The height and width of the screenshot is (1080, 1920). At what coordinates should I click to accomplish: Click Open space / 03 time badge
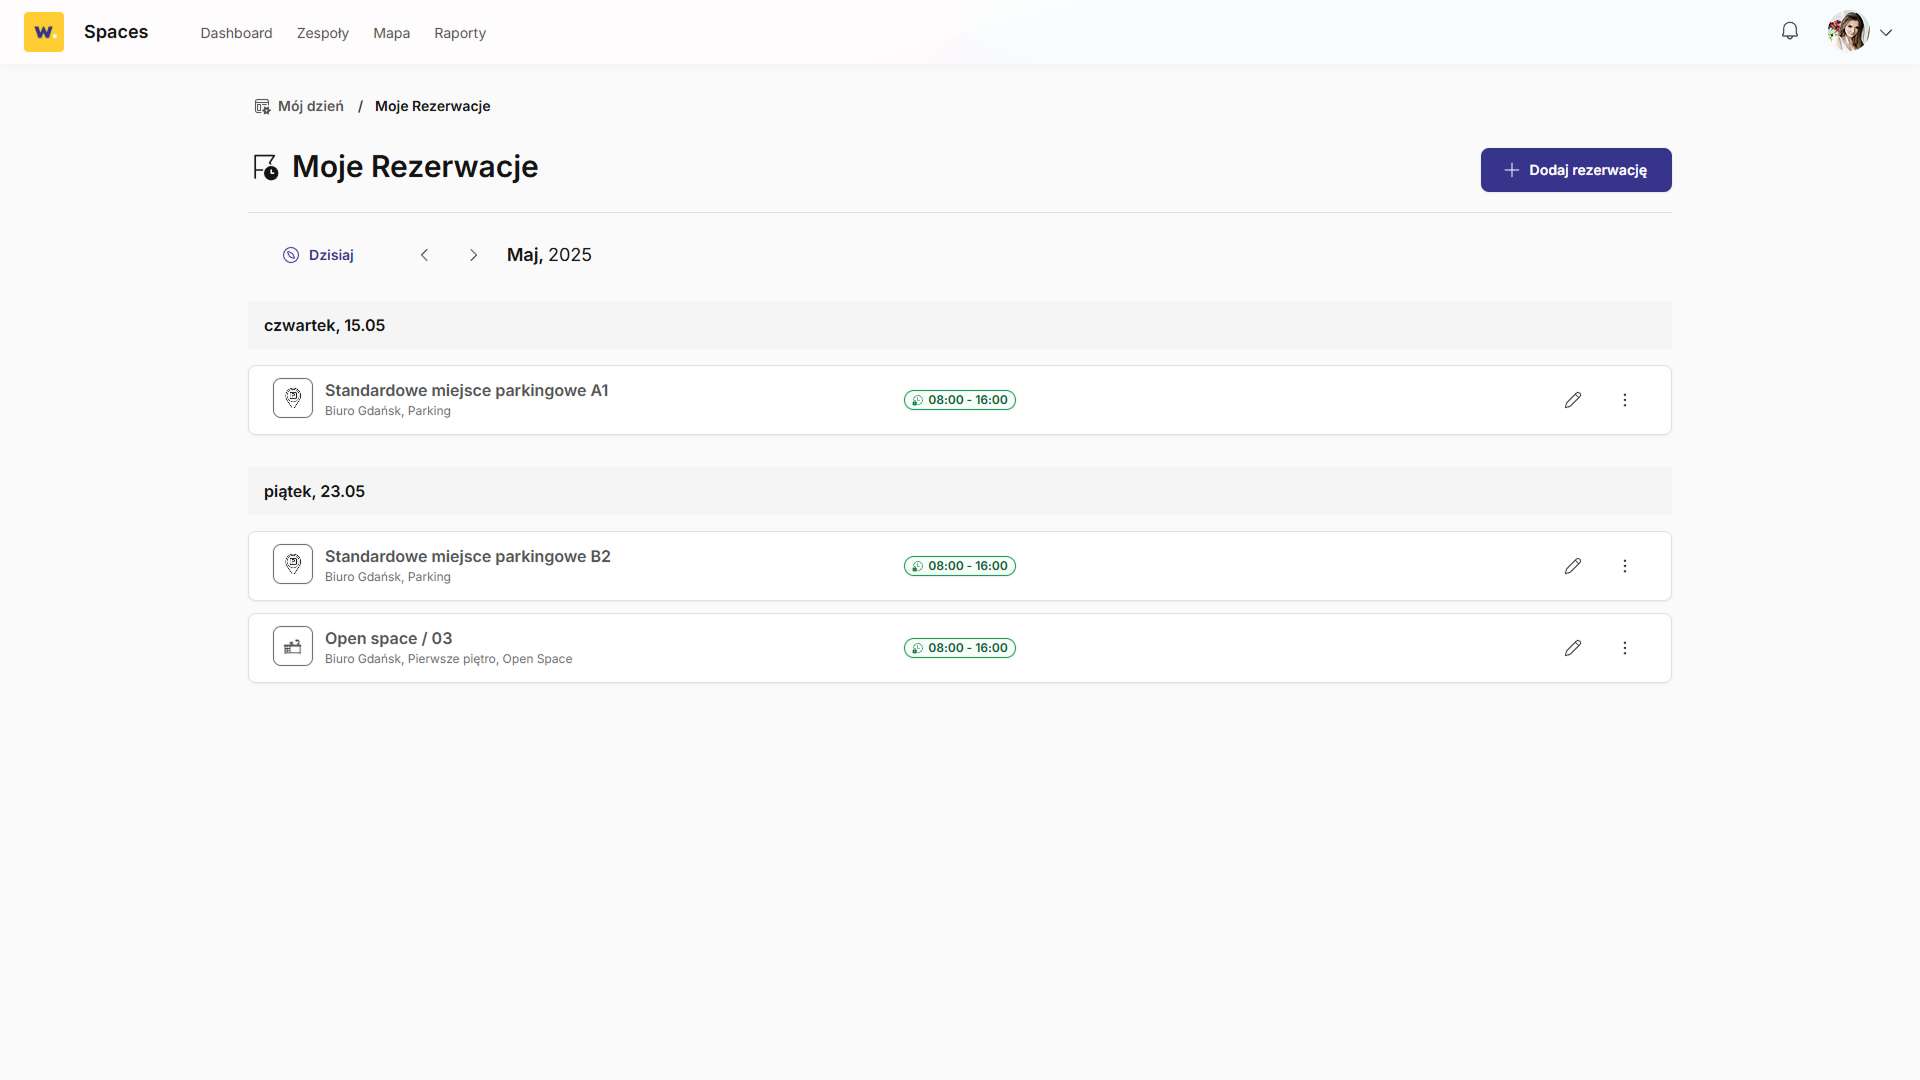[x=960, y=648]
